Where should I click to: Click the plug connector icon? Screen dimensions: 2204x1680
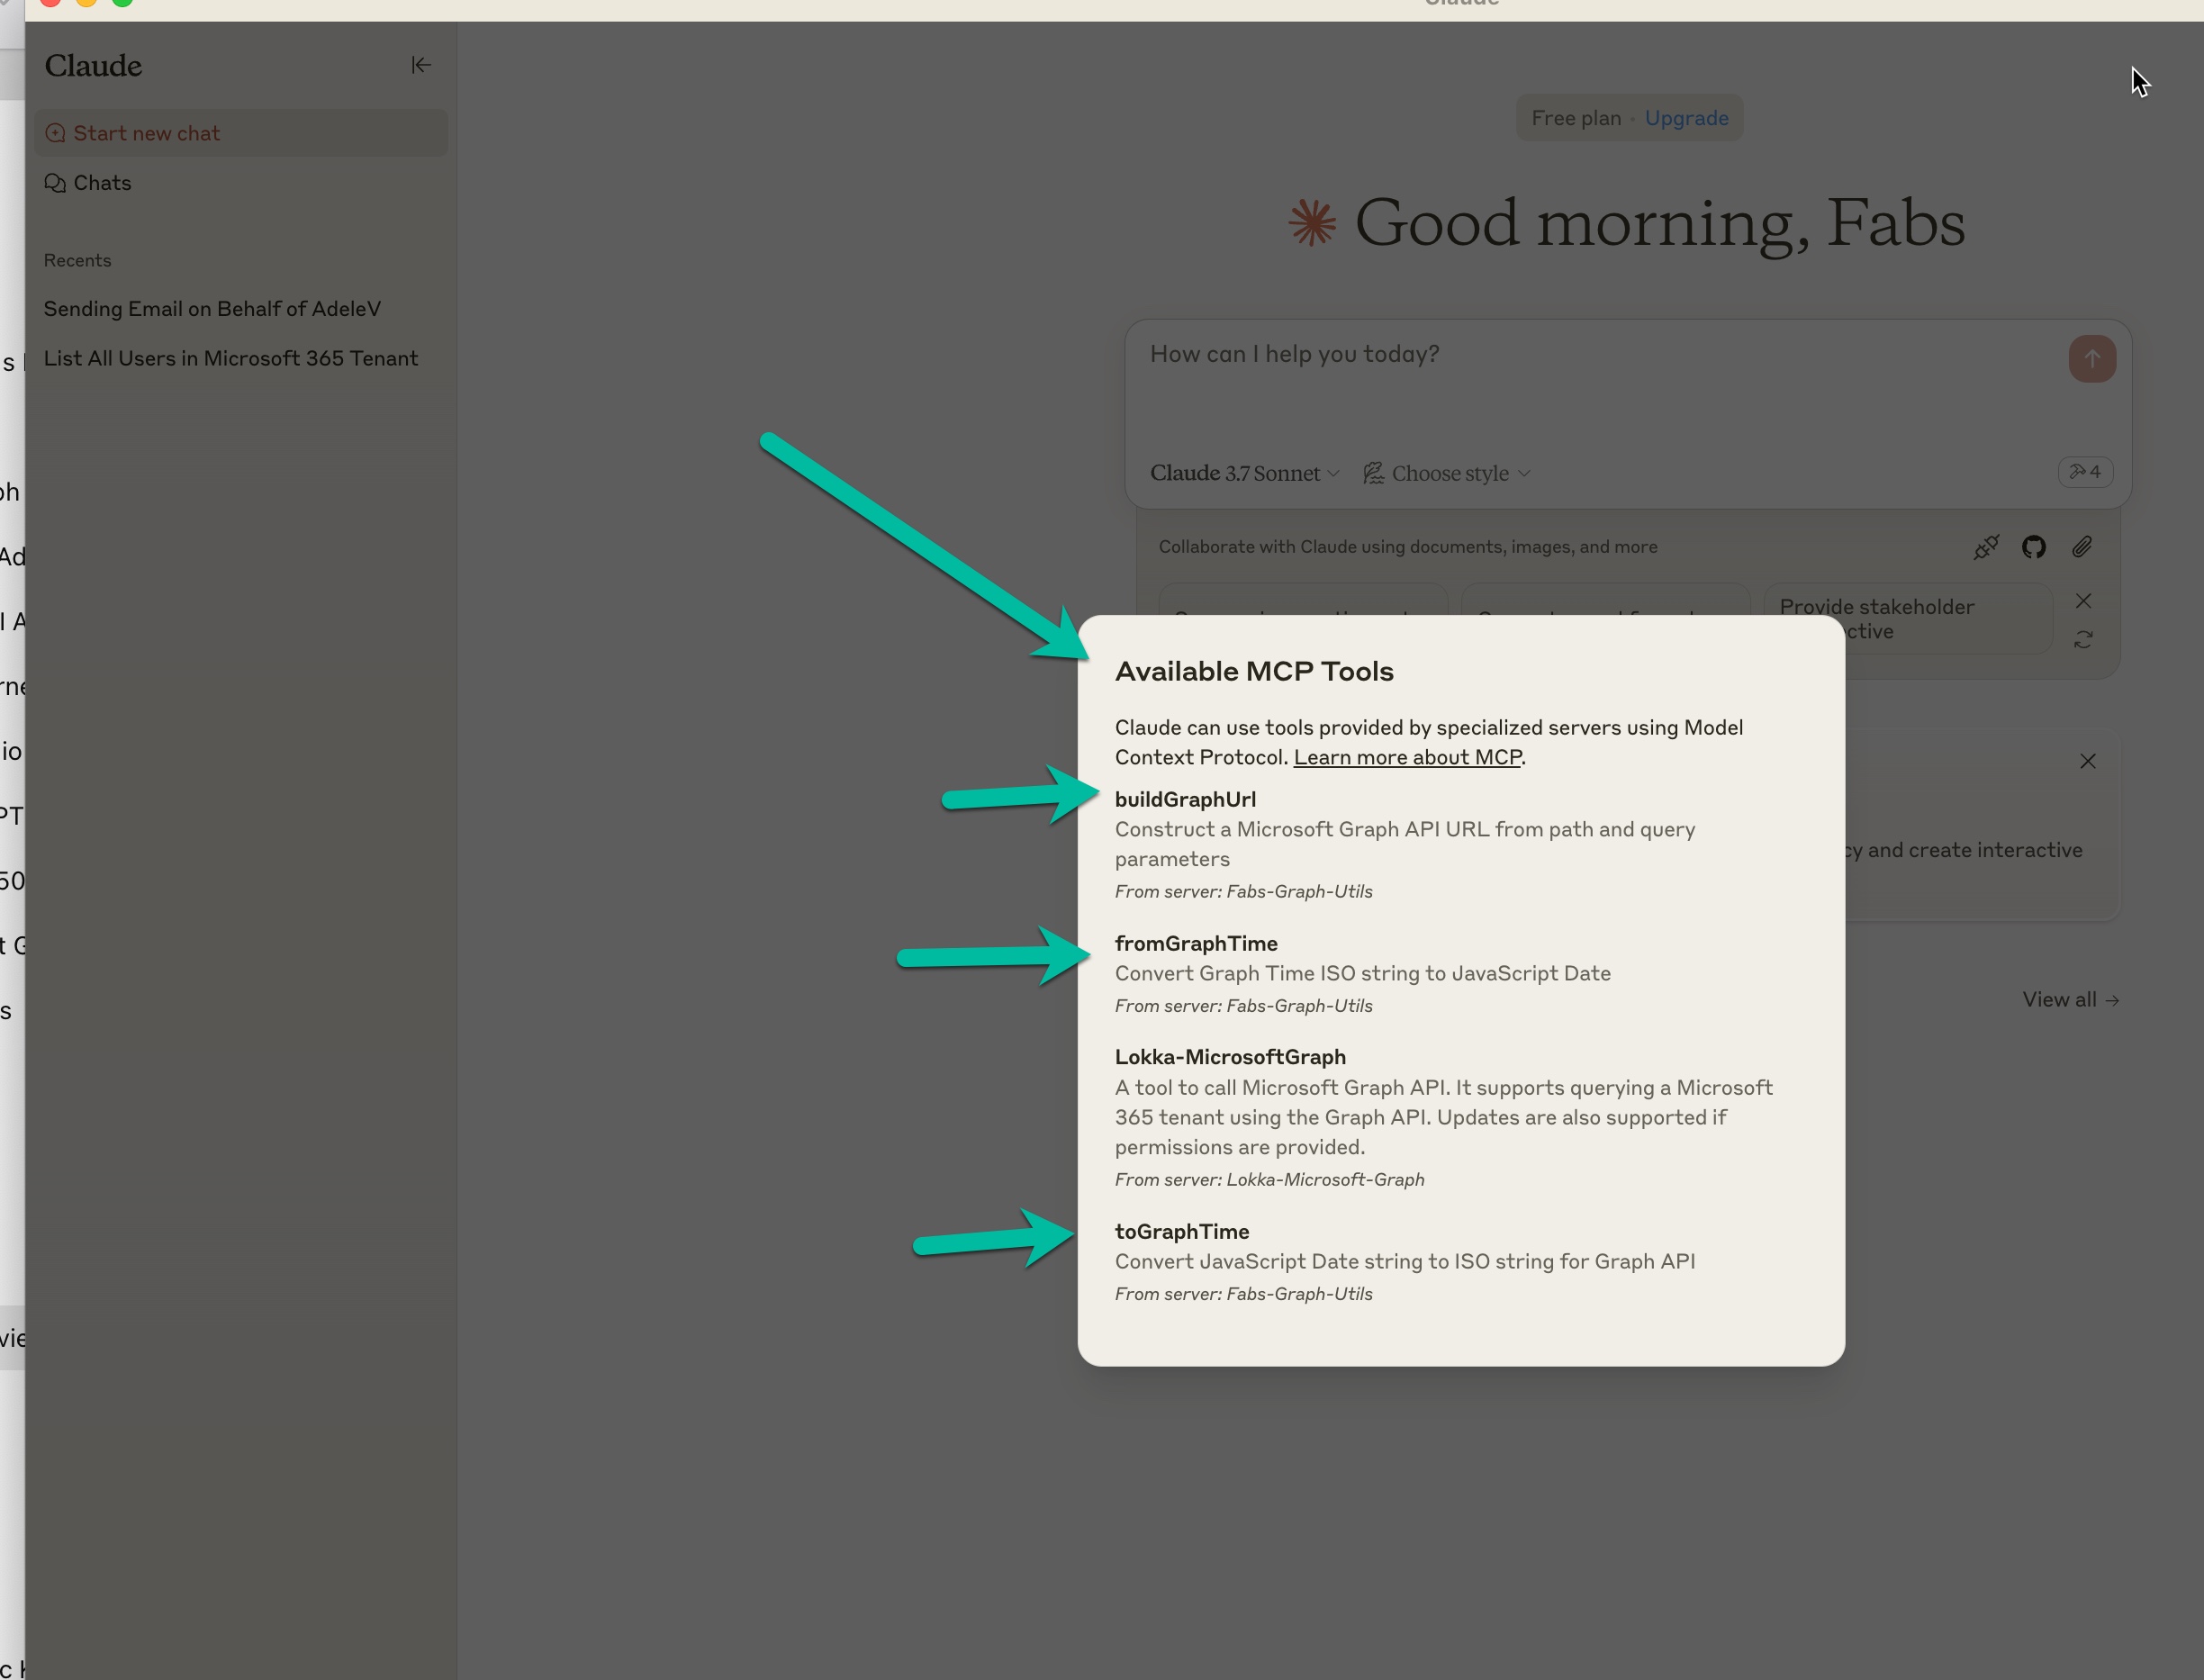[1986, 547]
